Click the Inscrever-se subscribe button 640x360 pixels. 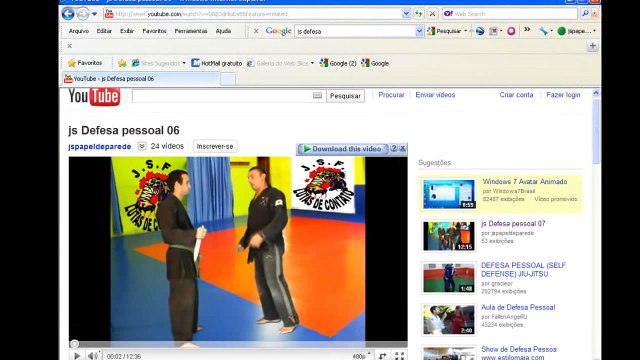215,146
